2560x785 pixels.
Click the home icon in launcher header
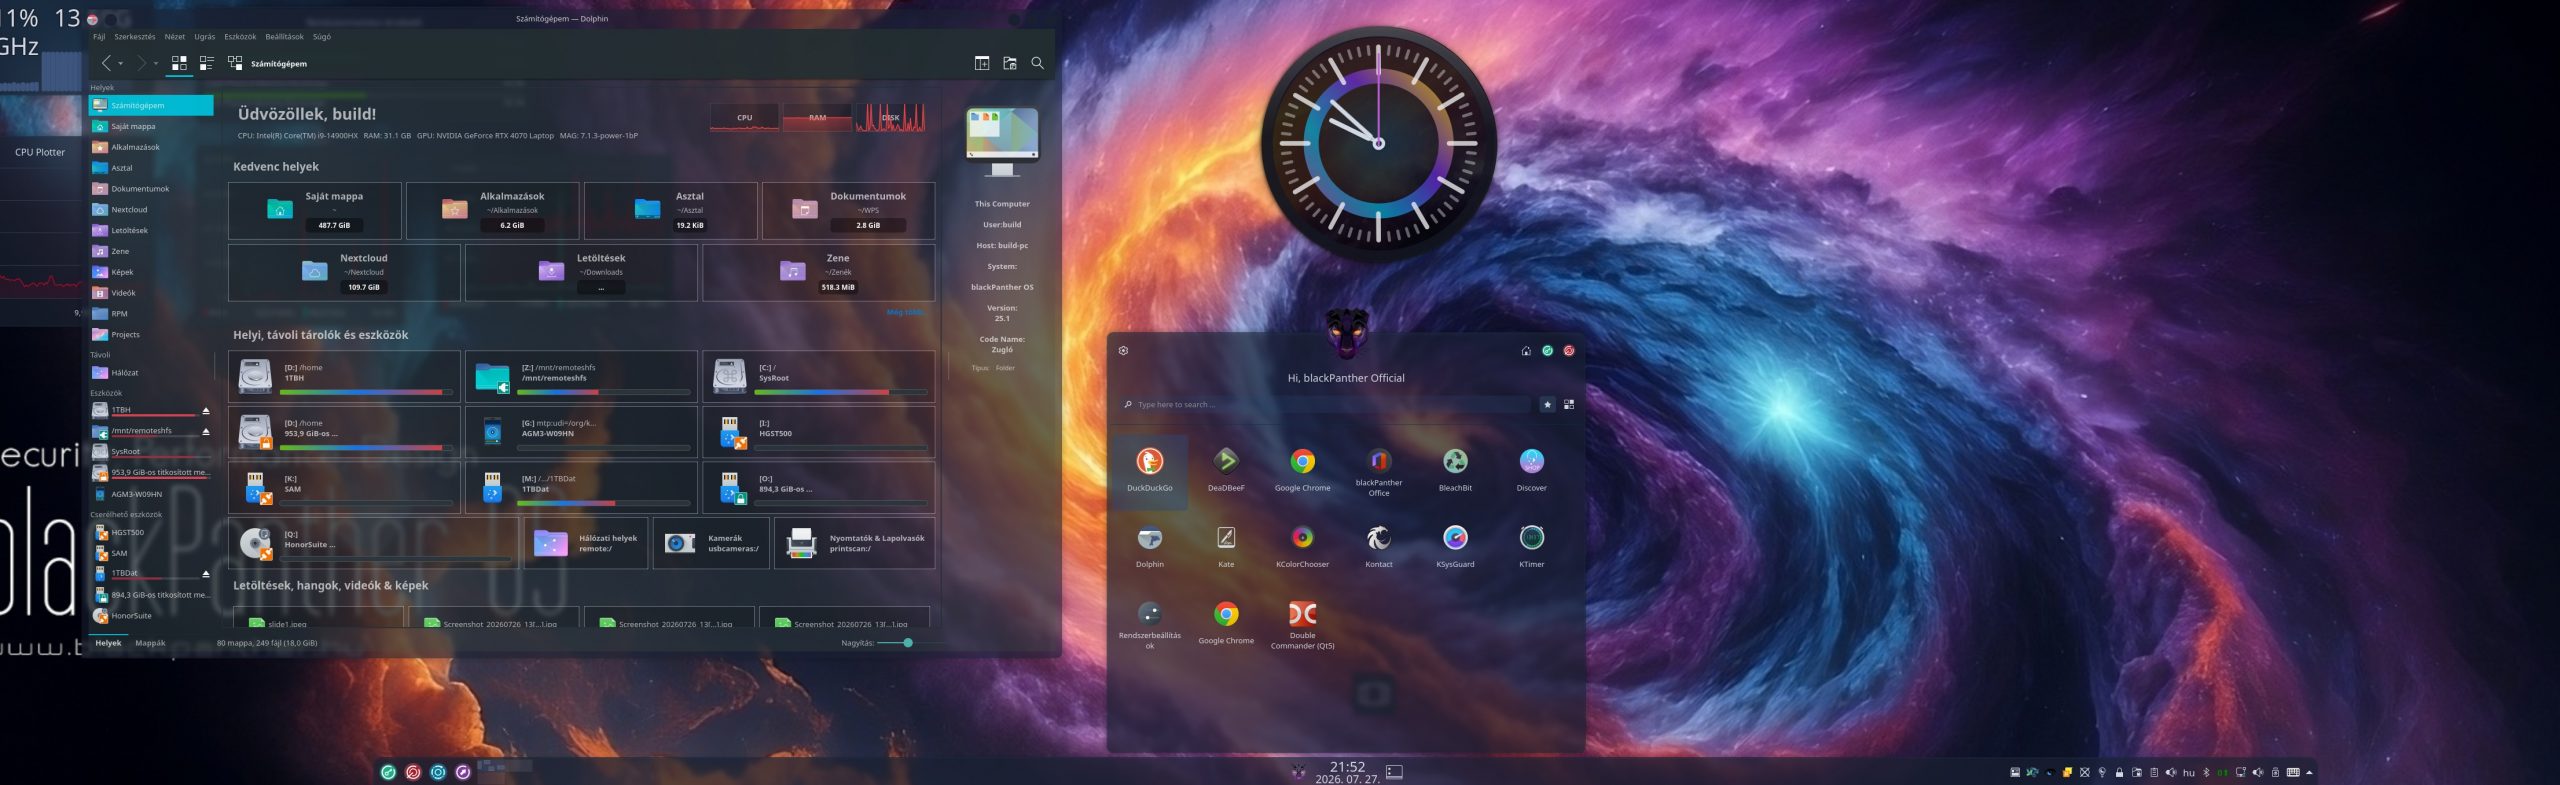pos(1526,351)
